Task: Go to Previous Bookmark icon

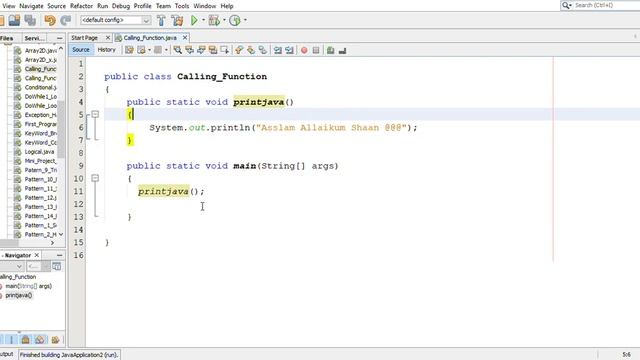Action: 239,50
